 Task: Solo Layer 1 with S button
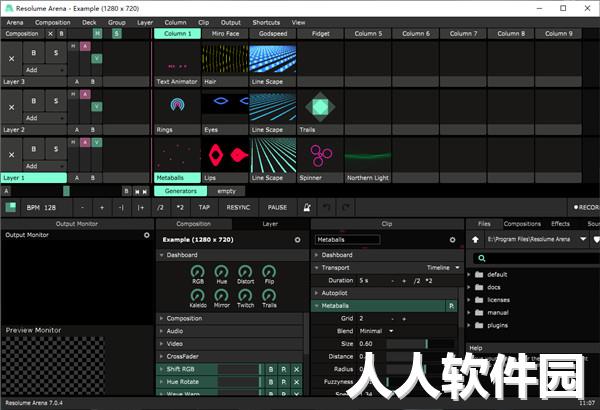(x=56, y=149)
